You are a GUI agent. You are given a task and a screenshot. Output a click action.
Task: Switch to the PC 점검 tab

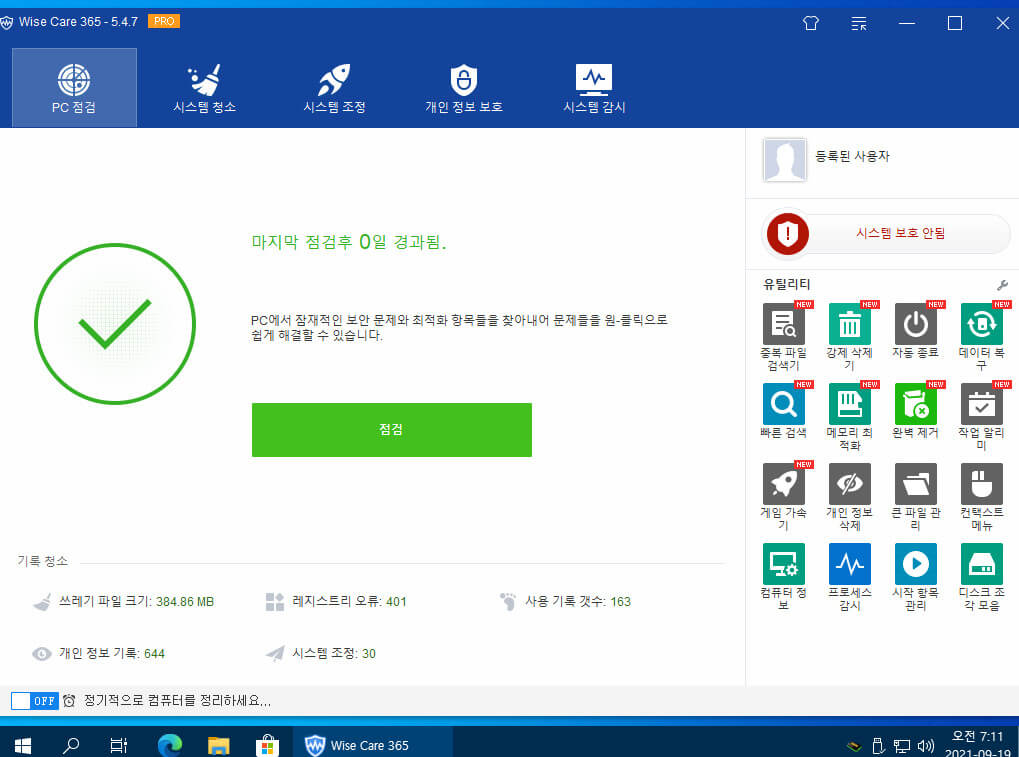click(x=74, y=87)
